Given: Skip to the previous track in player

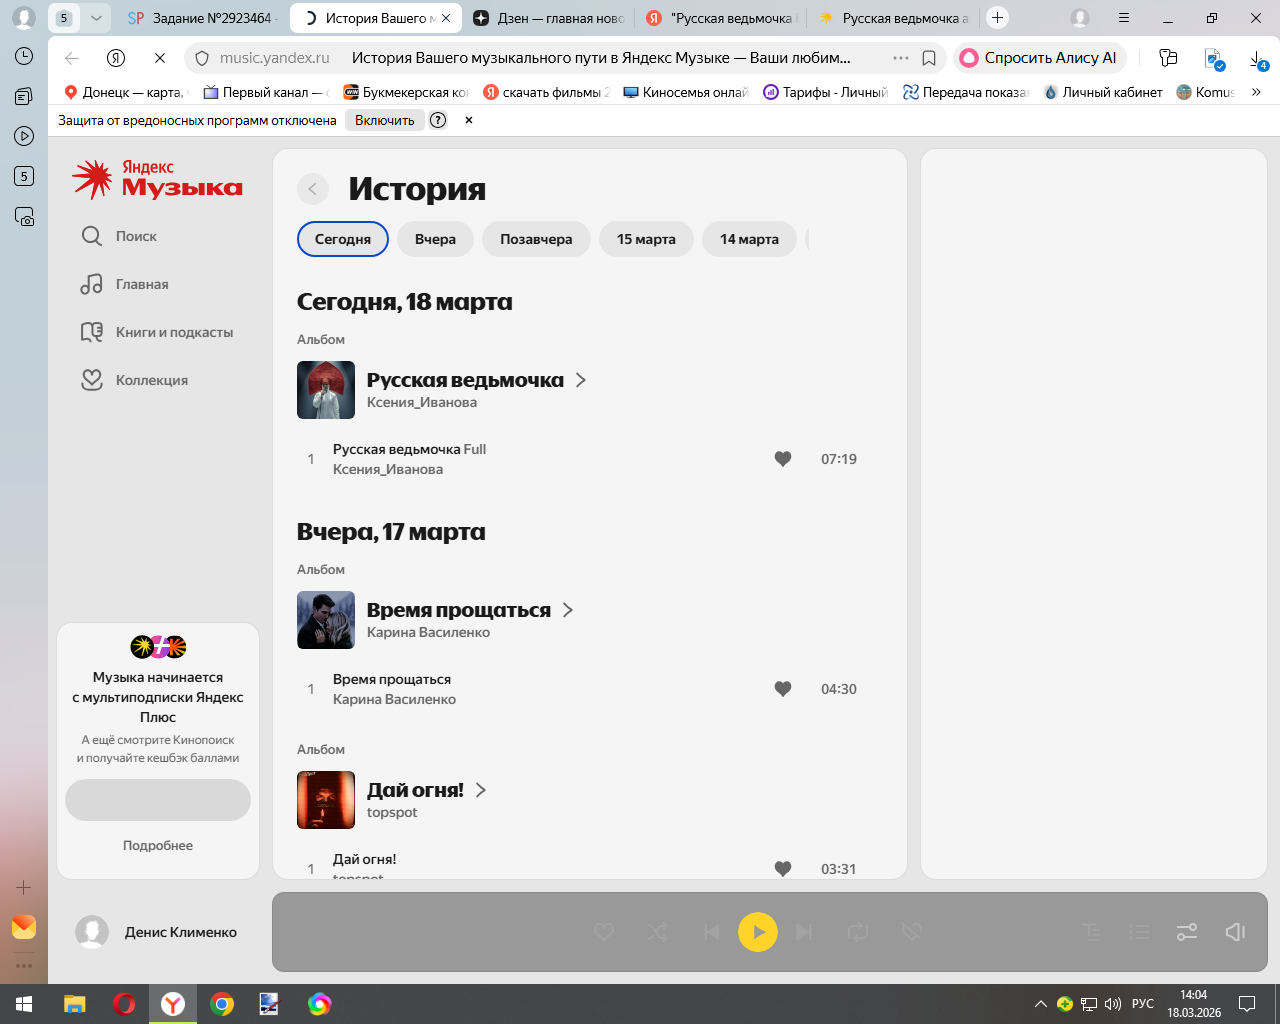Looking at the screenshot, I should tap(711, 932).
